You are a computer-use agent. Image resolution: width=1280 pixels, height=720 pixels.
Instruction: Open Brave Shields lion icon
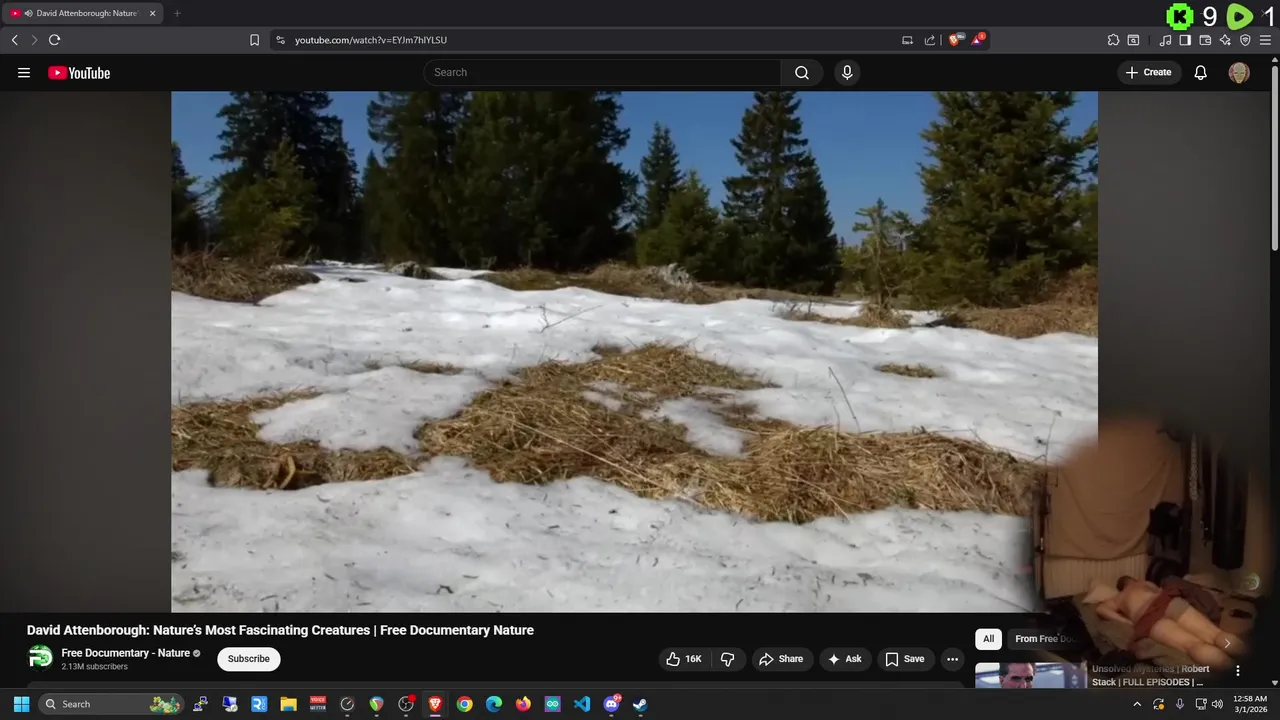click(x=955, y=40)
